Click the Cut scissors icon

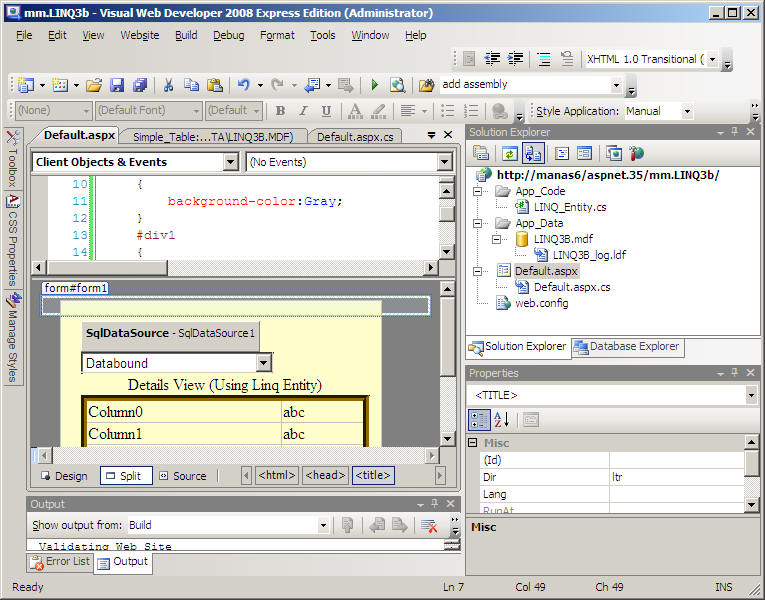click(x=169, y=85)
